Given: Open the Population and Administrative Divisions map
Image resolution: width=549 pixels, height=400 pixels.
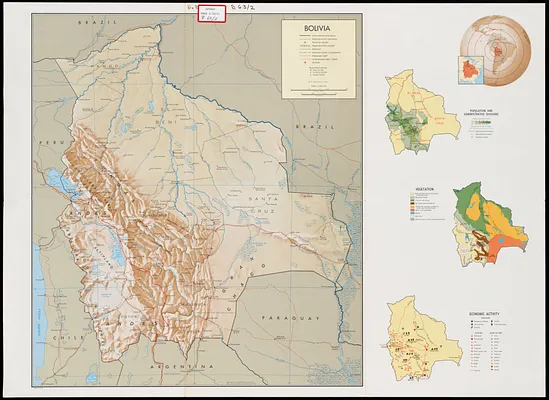Looking at the screenshot, I should (422, 112).
